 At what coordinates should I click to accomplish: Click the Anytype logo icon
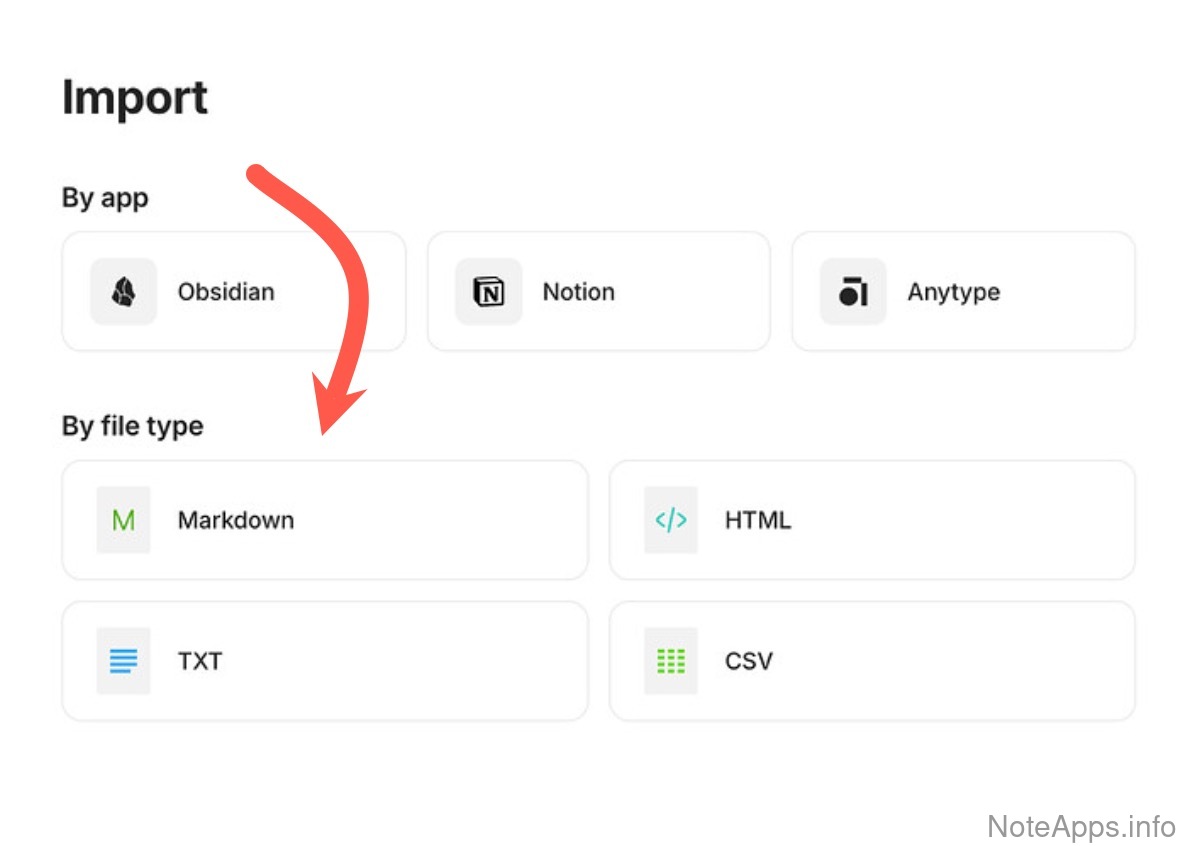[x=853, y=292]
